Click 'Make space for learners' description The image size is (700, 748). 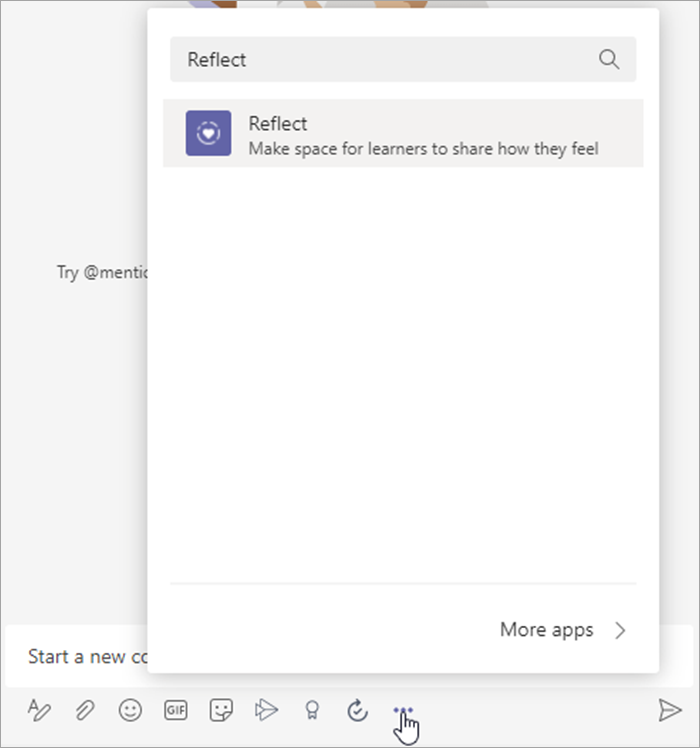(x=423, y=149)
